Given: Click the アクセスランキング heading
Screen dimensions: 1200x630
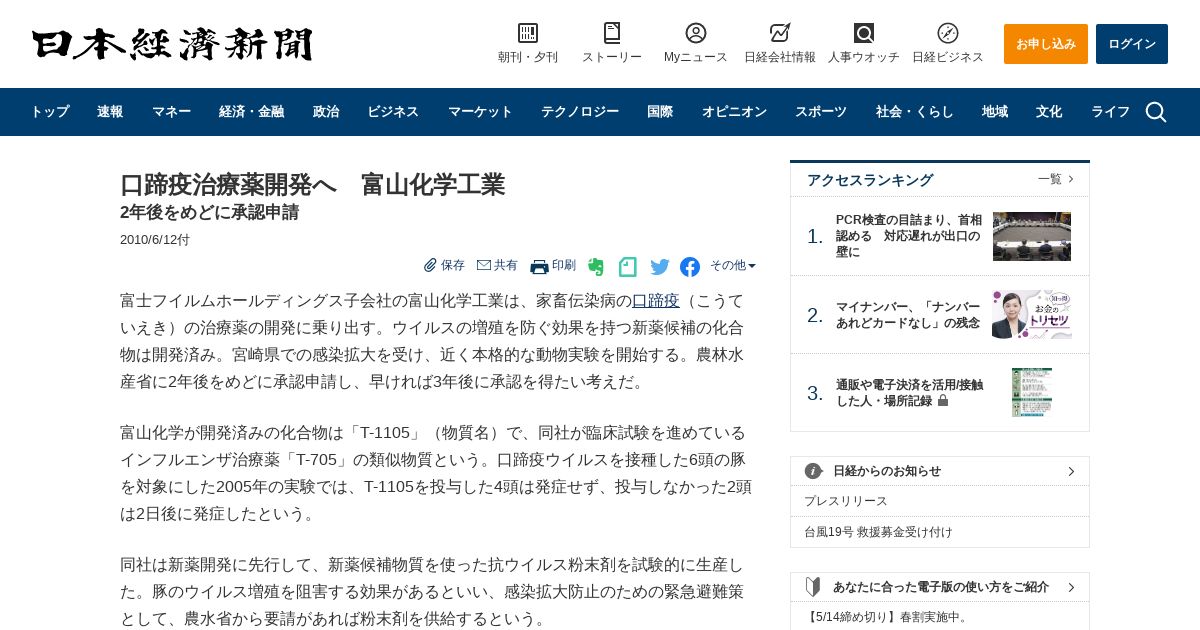Looking at the screenshot, I should coord(870,180).
